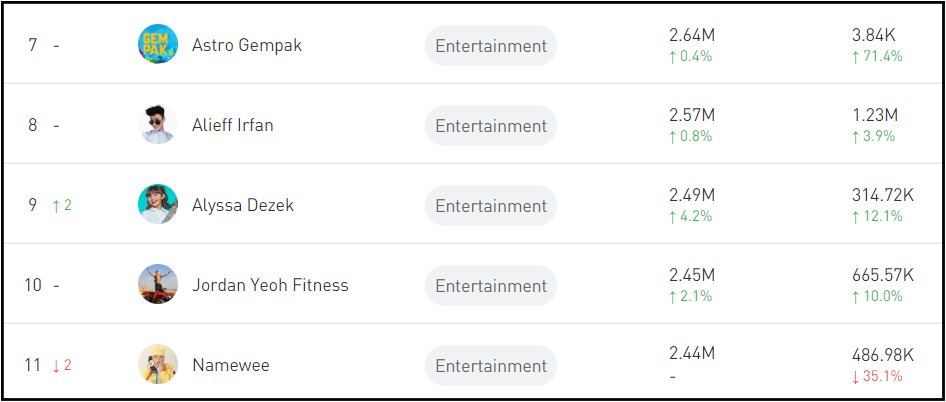Screen dimensions: 946x402
Task: Click the 2.64M subscriber count
Action: click(x=692, y=36)
